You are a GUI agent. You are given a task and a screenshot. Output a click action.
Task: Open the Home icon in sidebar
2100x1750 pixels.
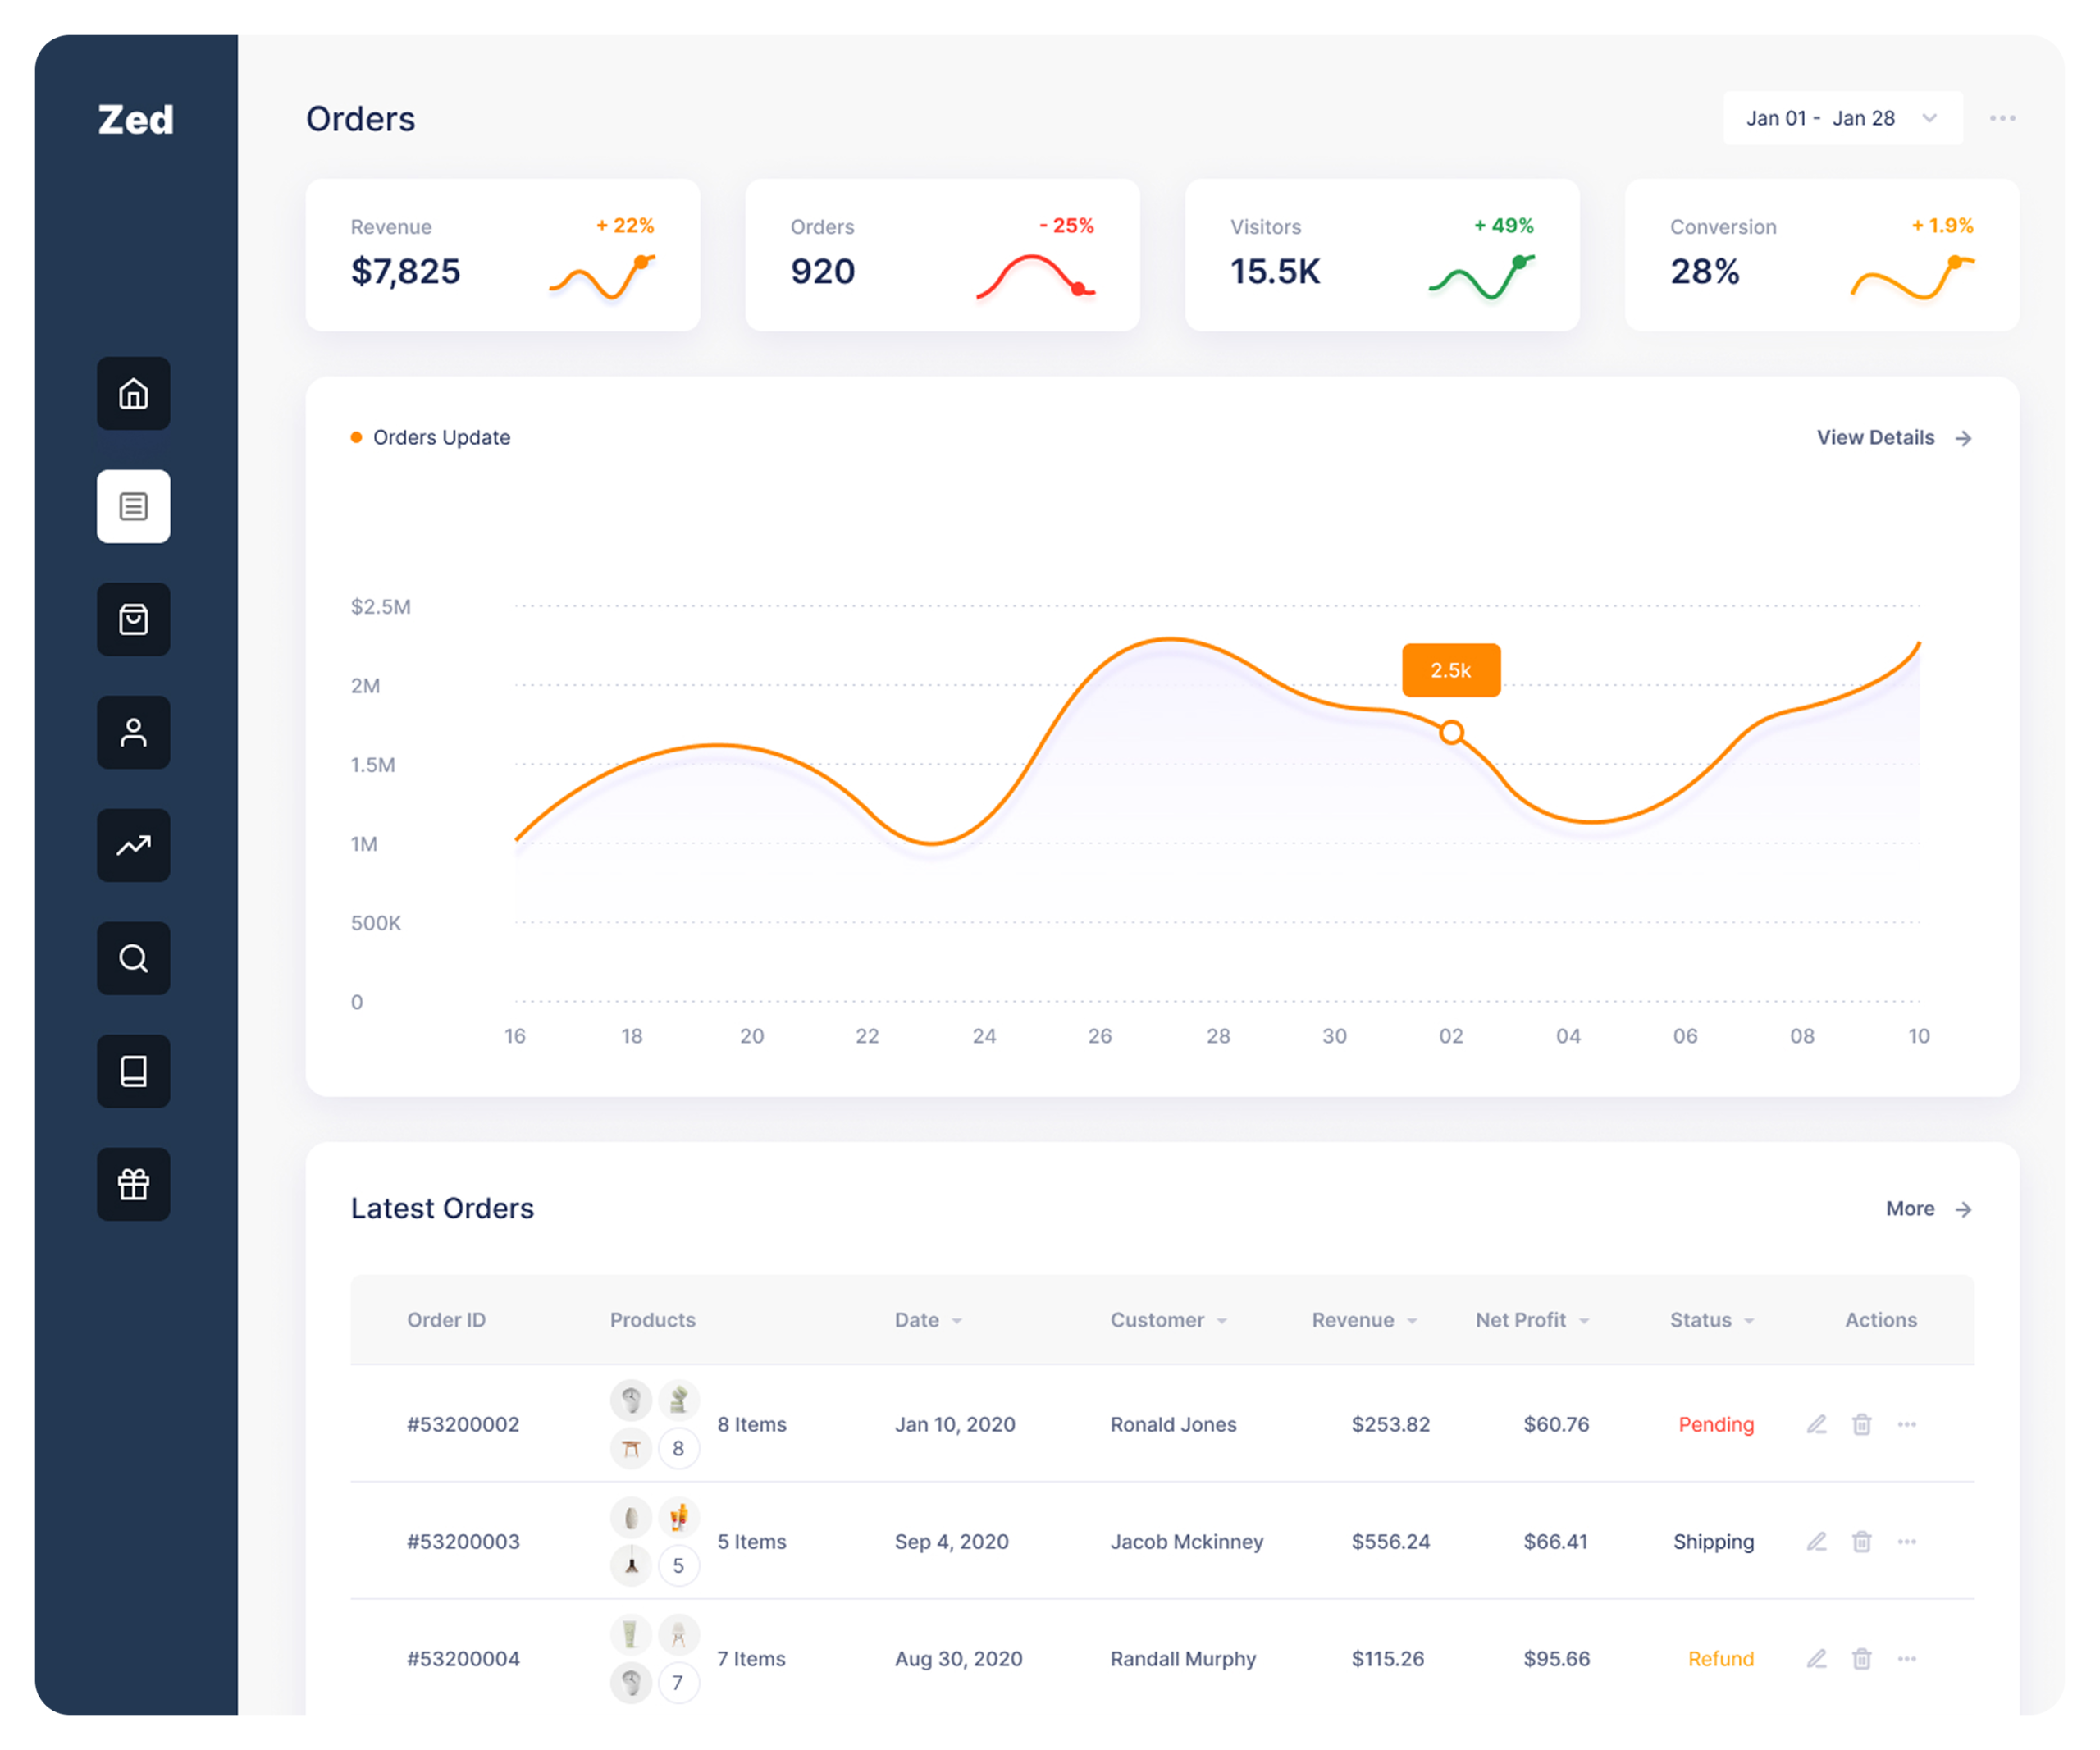coord(133,393)
